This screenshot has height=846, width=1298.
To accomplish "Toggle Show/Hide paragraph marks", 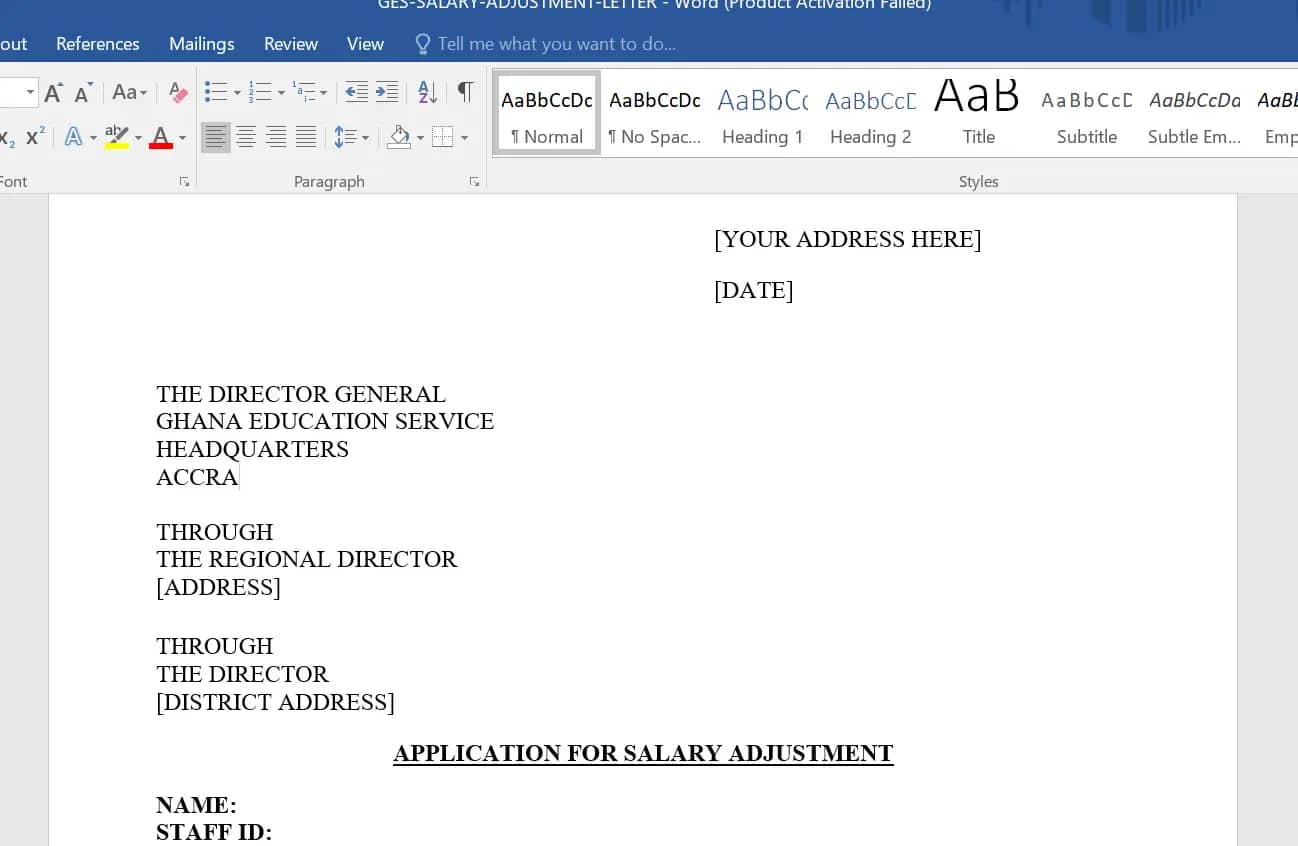I will (x=465, y=93).
